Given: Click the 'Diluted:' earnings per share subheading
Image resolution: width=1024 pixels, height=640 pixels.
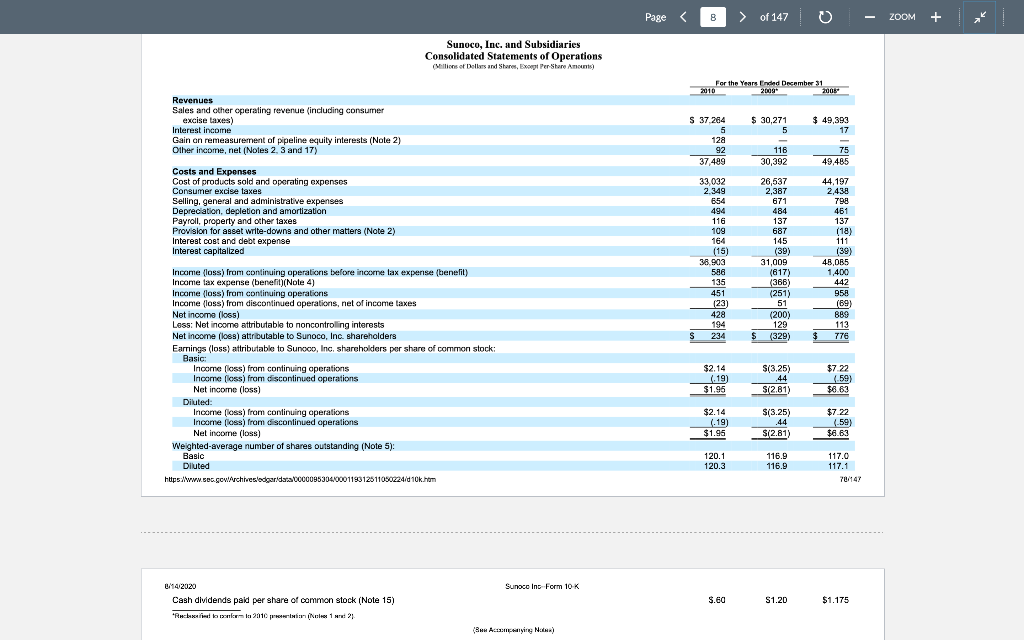Looking at the screenshot, I should pos(197,402).
